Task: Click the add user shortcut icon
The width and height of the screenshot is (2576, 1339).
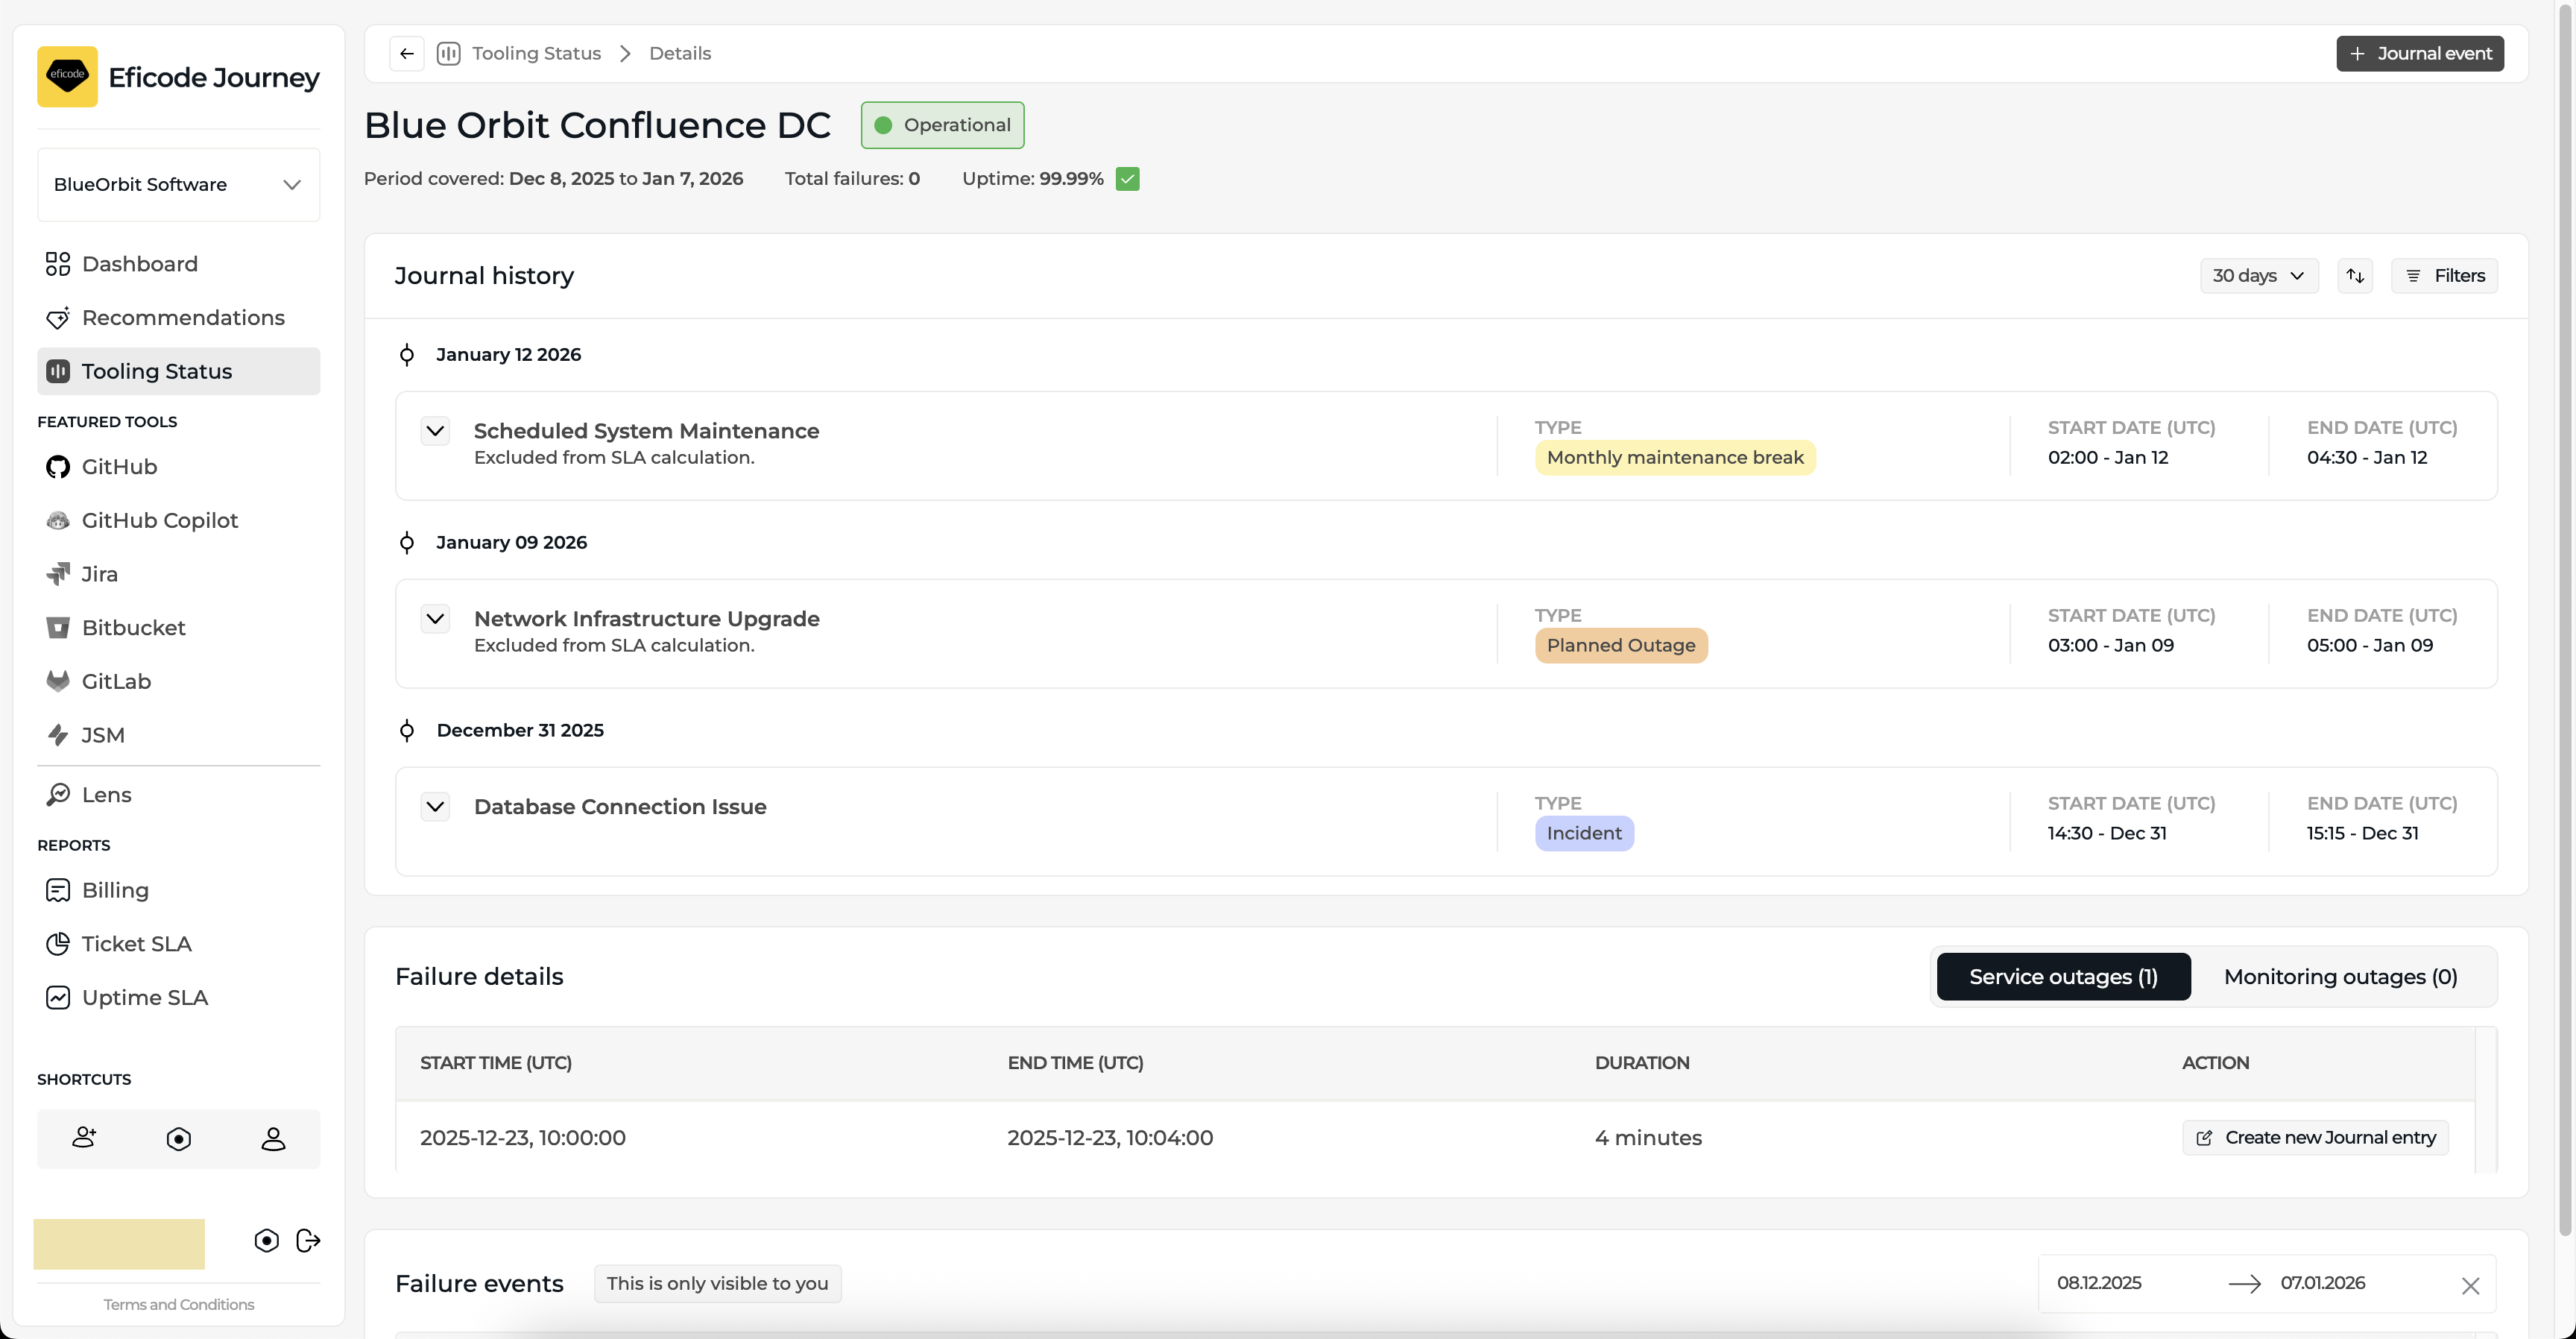Action: pyautogui.click(x=84, y=1138)
